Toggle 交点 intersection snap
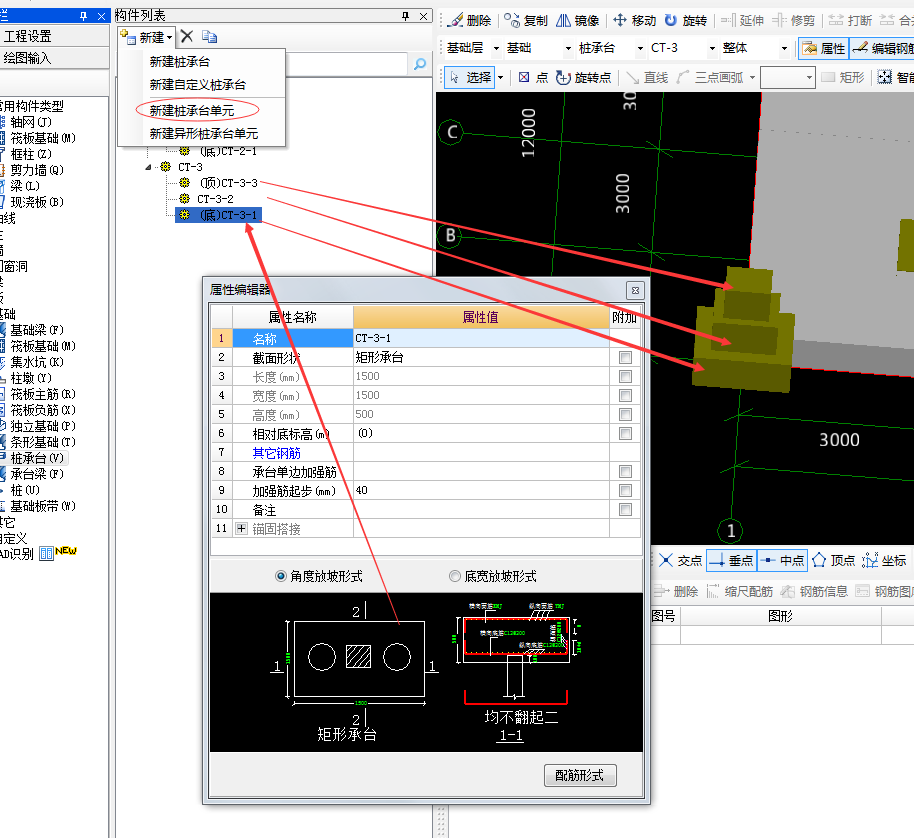The height and width of the screenshot is (838, 914). [680, 561]
